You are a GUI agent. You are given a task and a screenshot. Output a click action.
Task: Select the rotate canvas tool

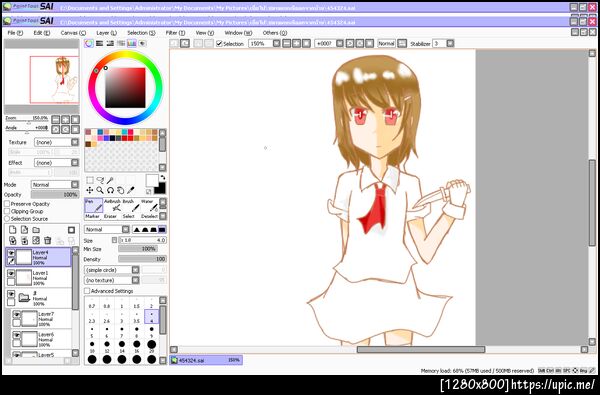coord(110,190)
